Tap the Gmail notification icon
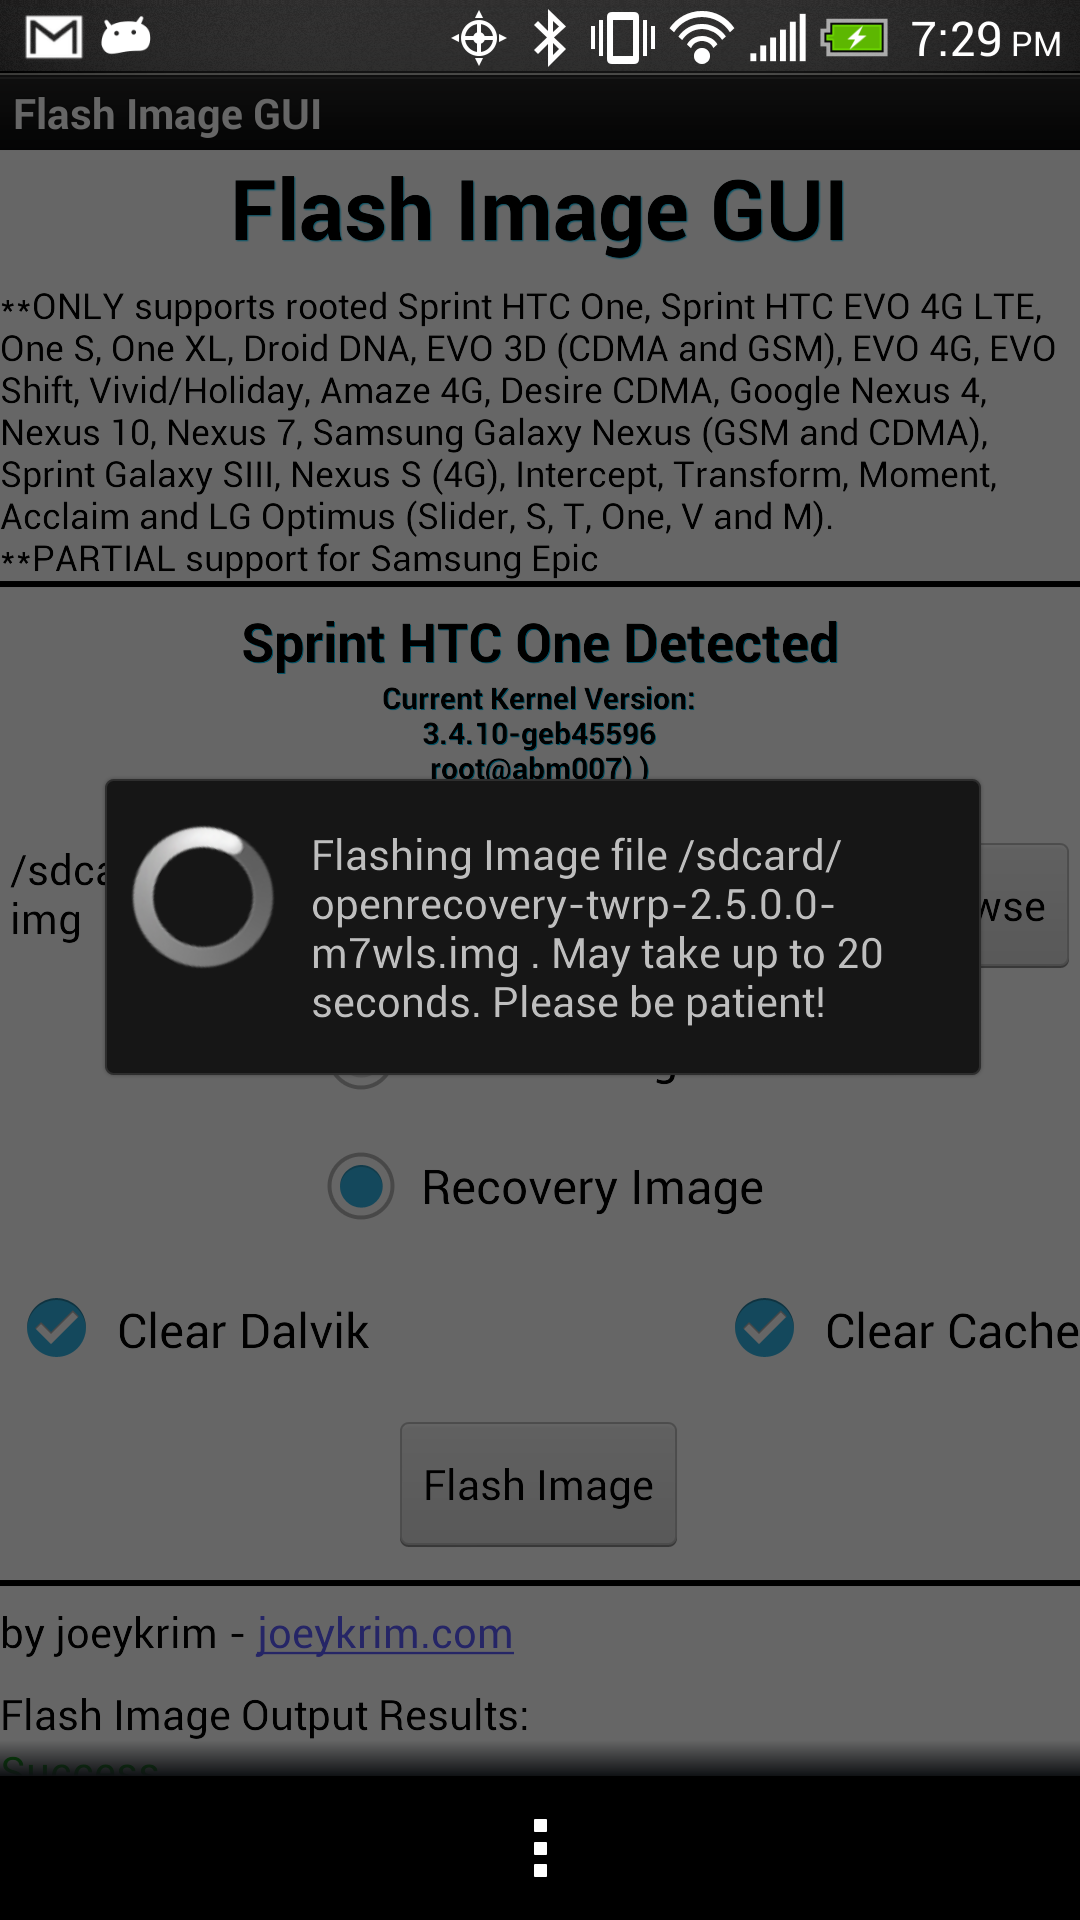Viewport: 1080px width, 1920px height. pyautogui.click(x=54, y=38)
